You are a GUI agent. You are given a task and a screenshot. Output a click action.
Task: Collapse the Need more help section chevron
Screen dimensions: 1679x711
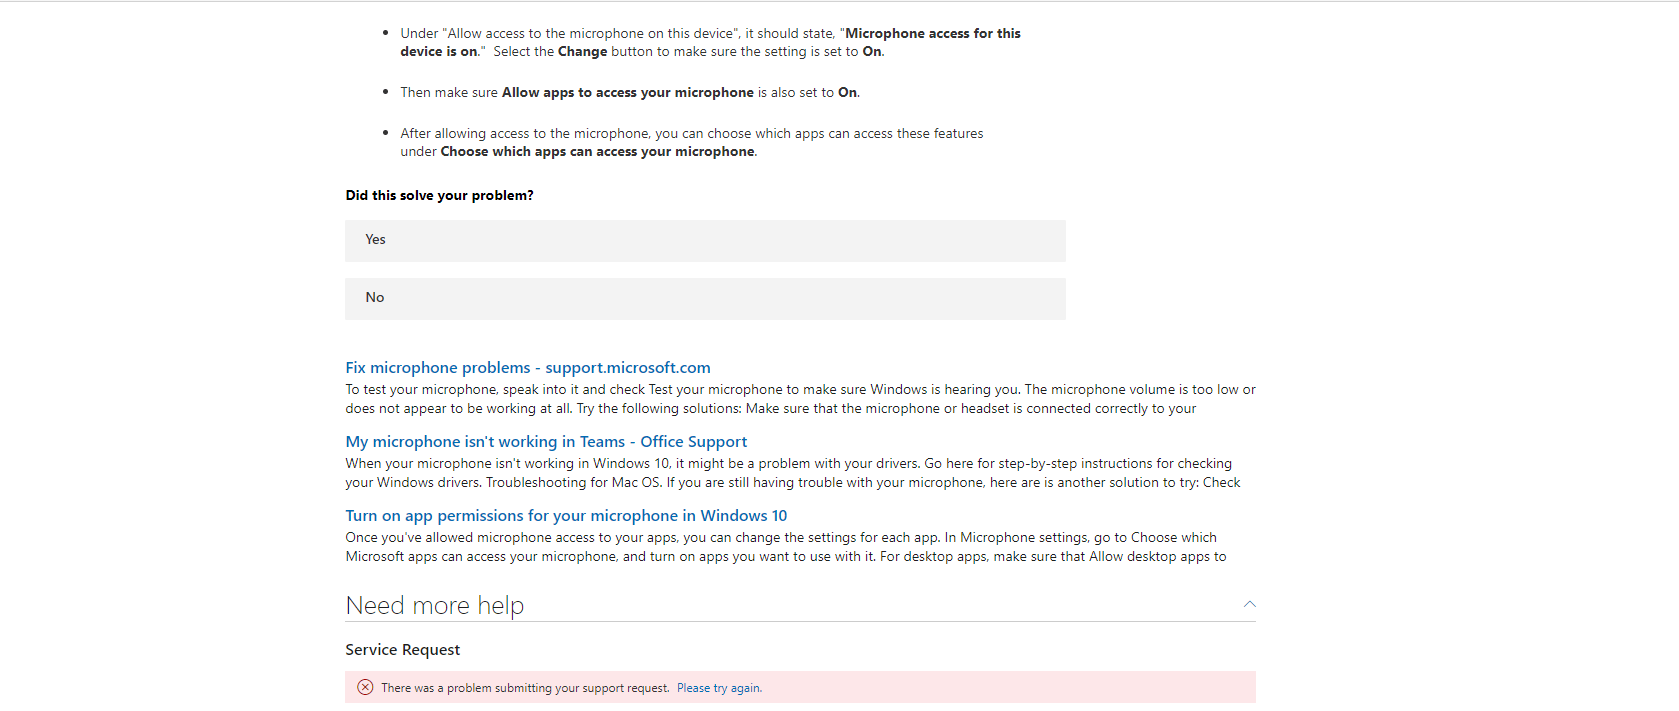(x=1249, y=604)
